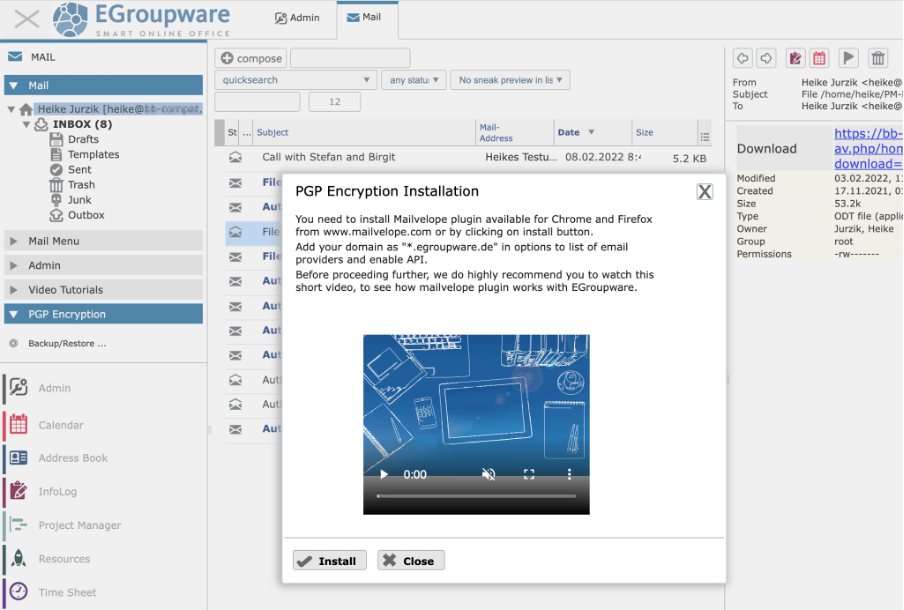The width and height of the screenshot is (904, 610).
Task: Enter fullscreen mode for the video
Action: 530,475
